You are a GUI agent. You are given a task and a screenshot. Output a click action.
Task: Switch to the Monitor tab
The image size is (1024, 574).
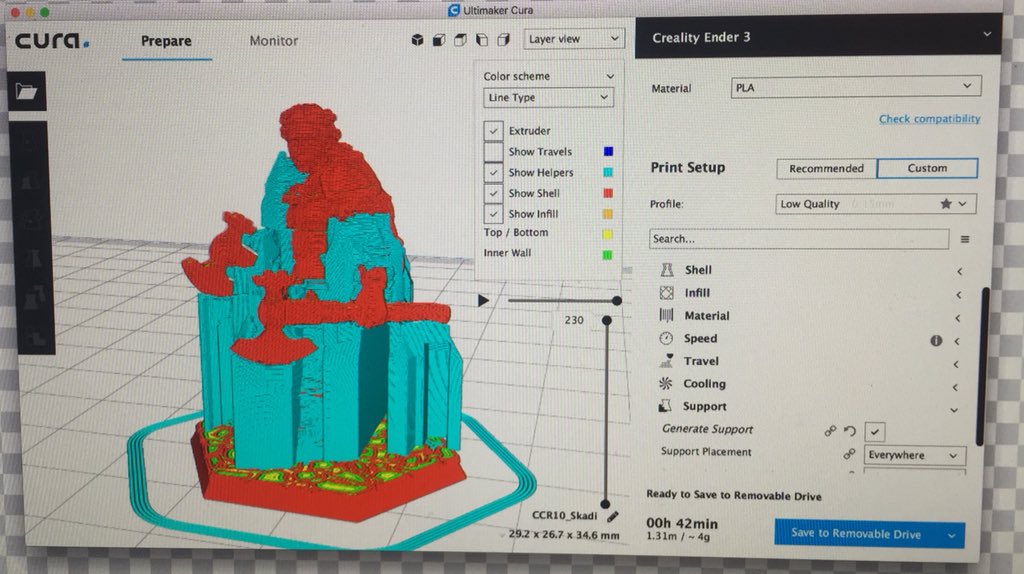click(274, 40)
